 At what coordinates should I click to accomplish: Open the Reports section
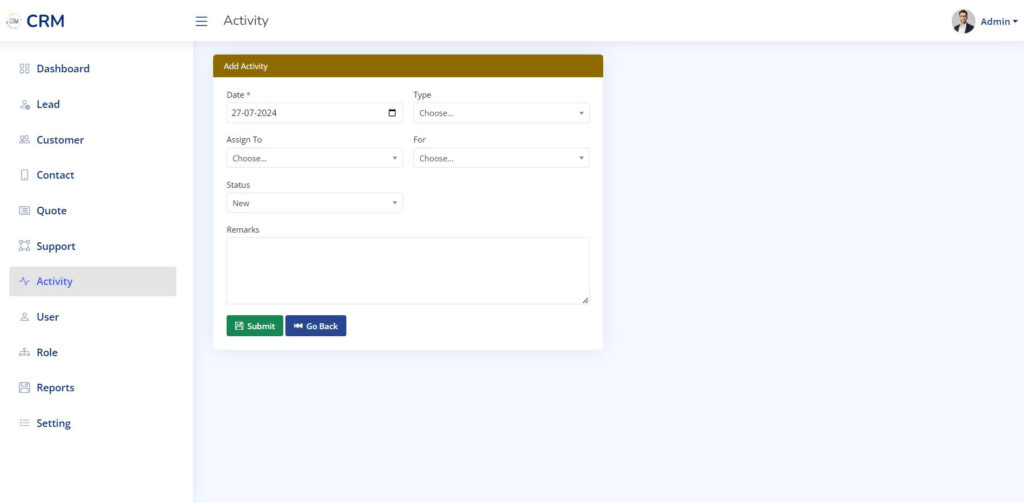click(x=93, y=388)
